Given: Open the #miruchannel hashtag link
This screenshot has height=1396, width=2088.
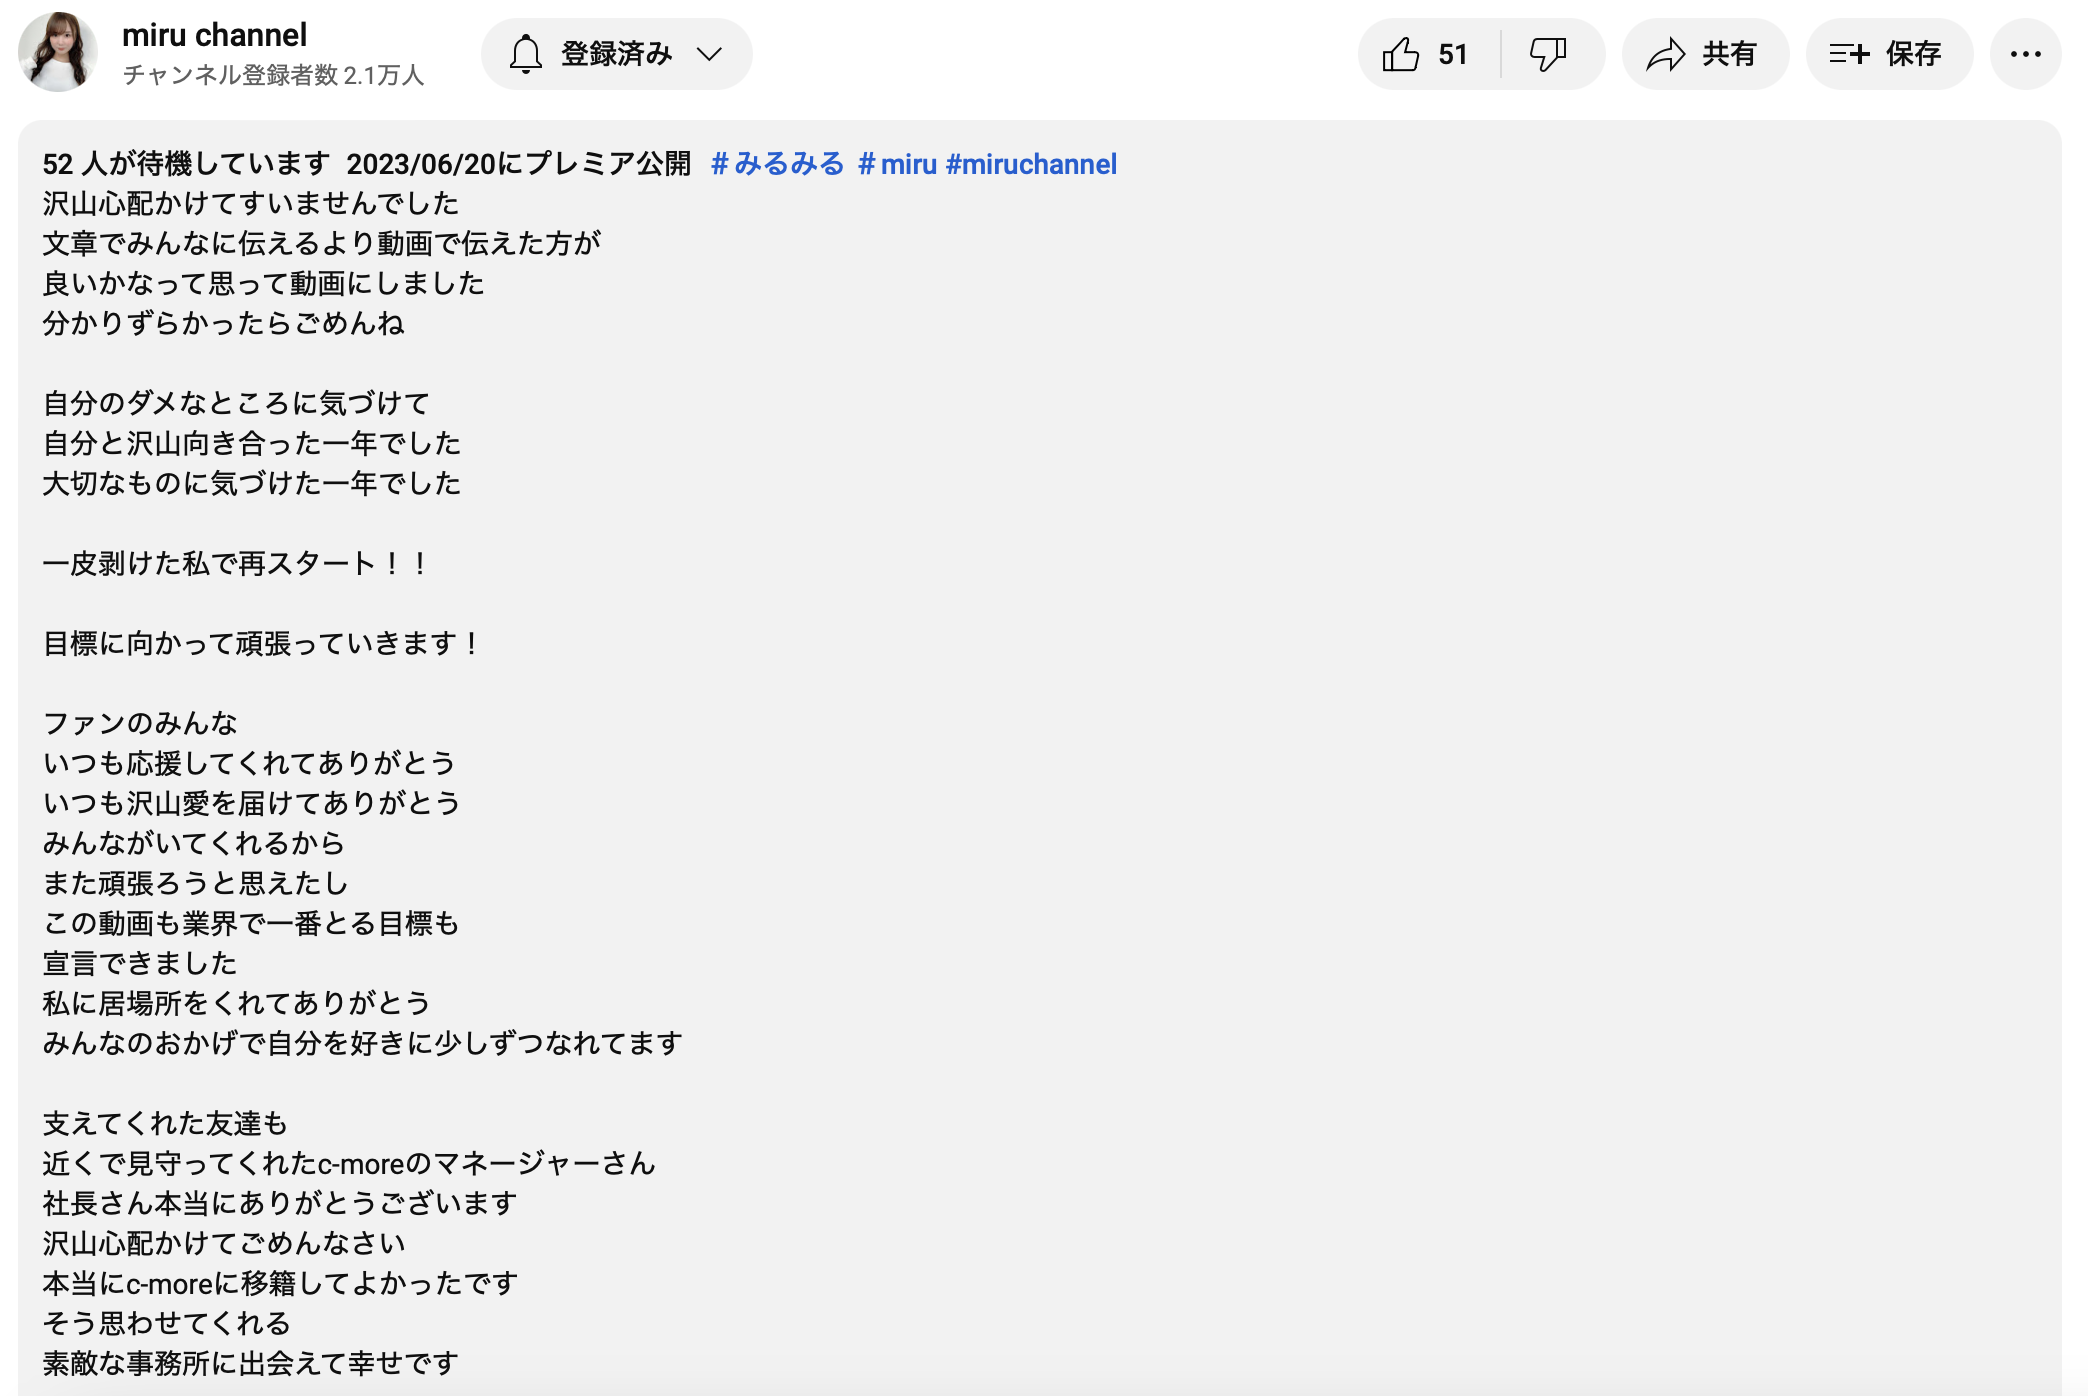Looking at the screenshot, I should click(x=1031, y=164).
